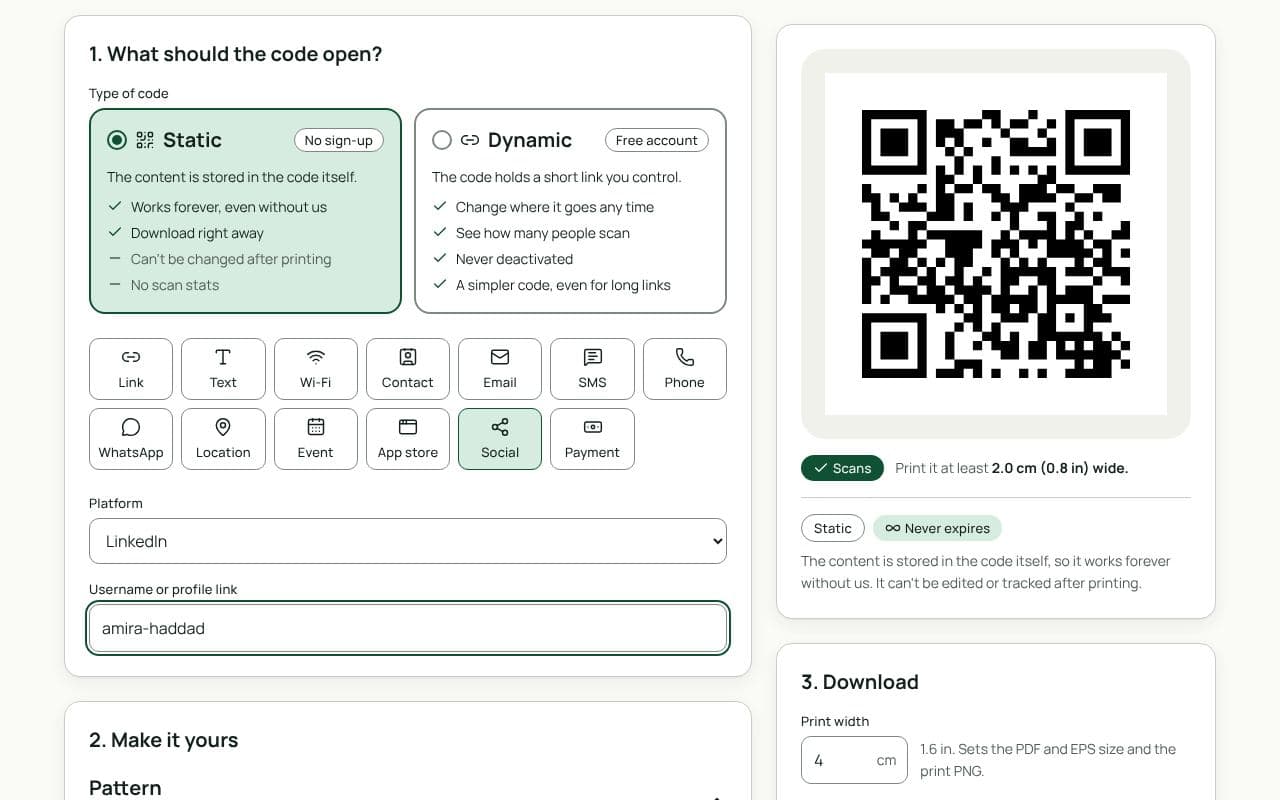Click the "1.6 in. Sets the PDF and EPS size" hint
The width and height of the screenshot is (1280, 800).
[1048, 760]
